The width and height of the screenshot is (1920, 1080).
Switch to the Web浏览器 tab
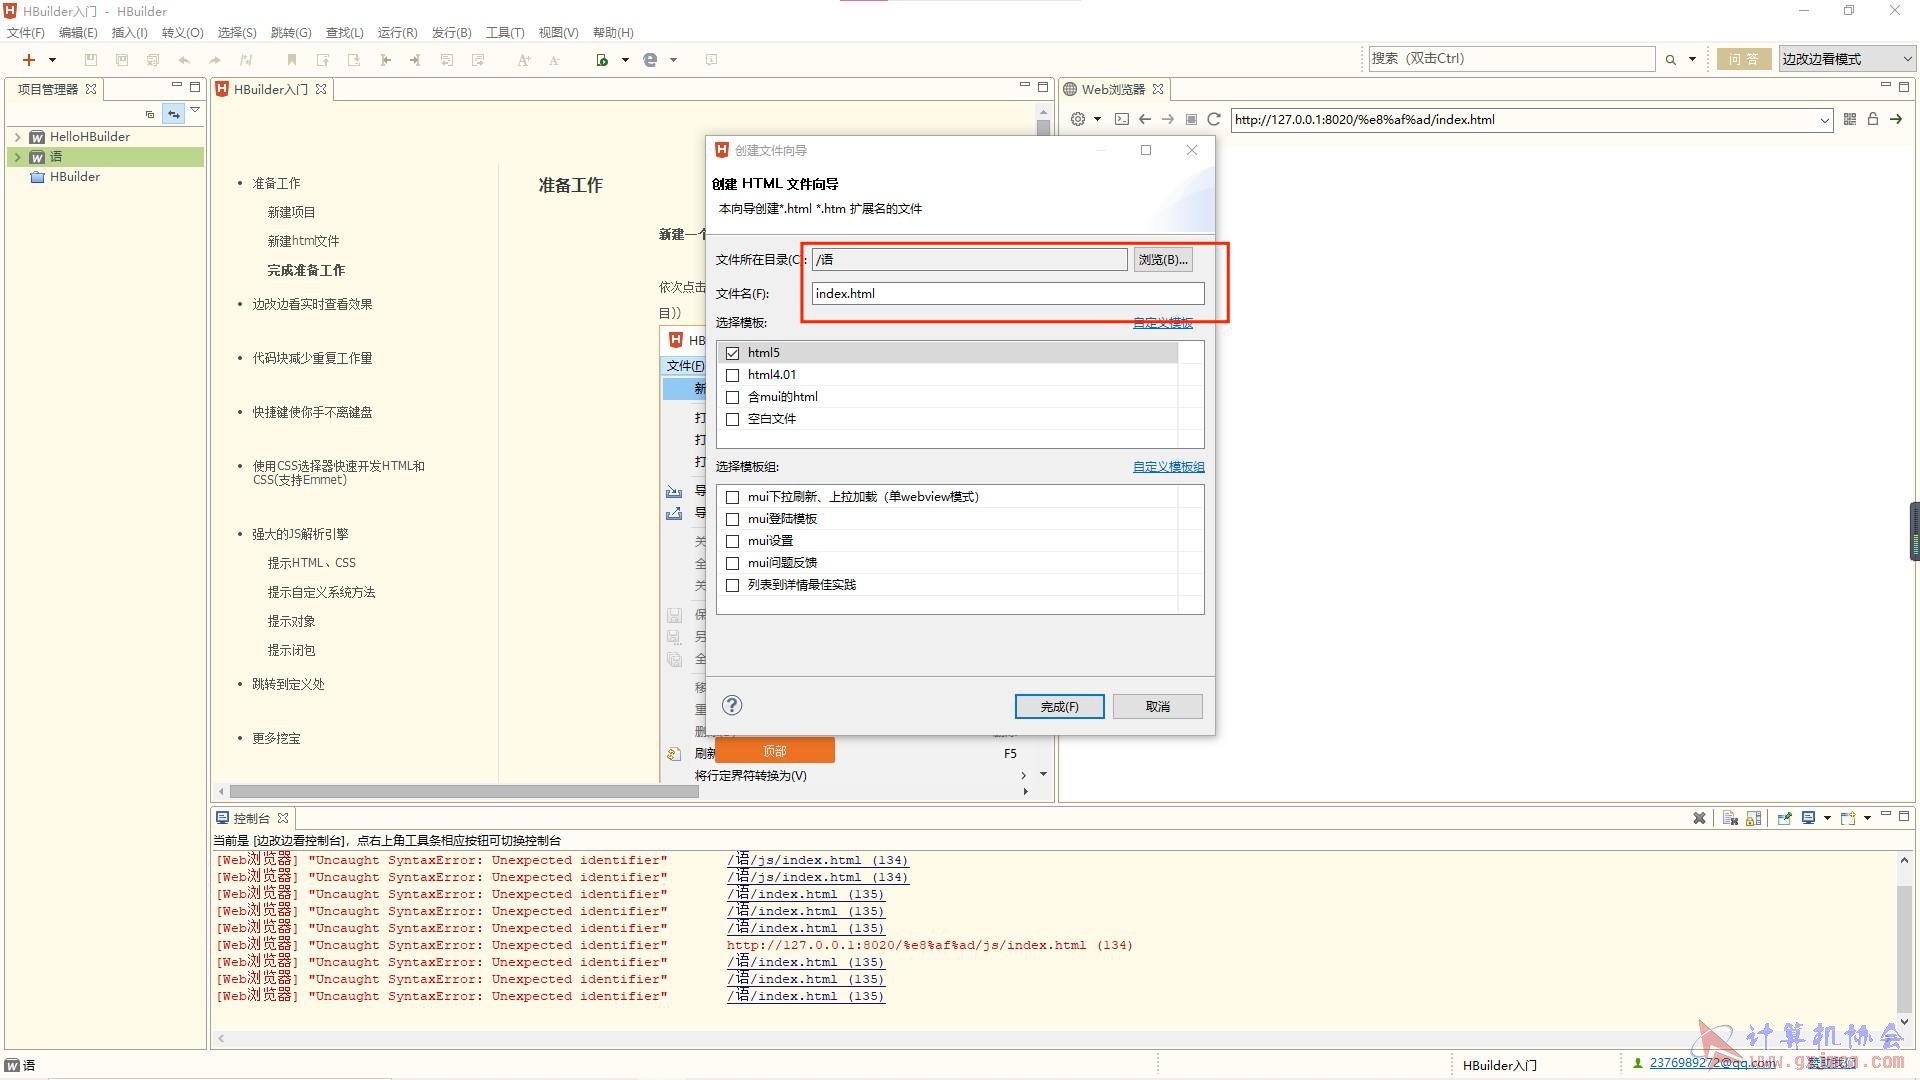(x=1113, y=89)
